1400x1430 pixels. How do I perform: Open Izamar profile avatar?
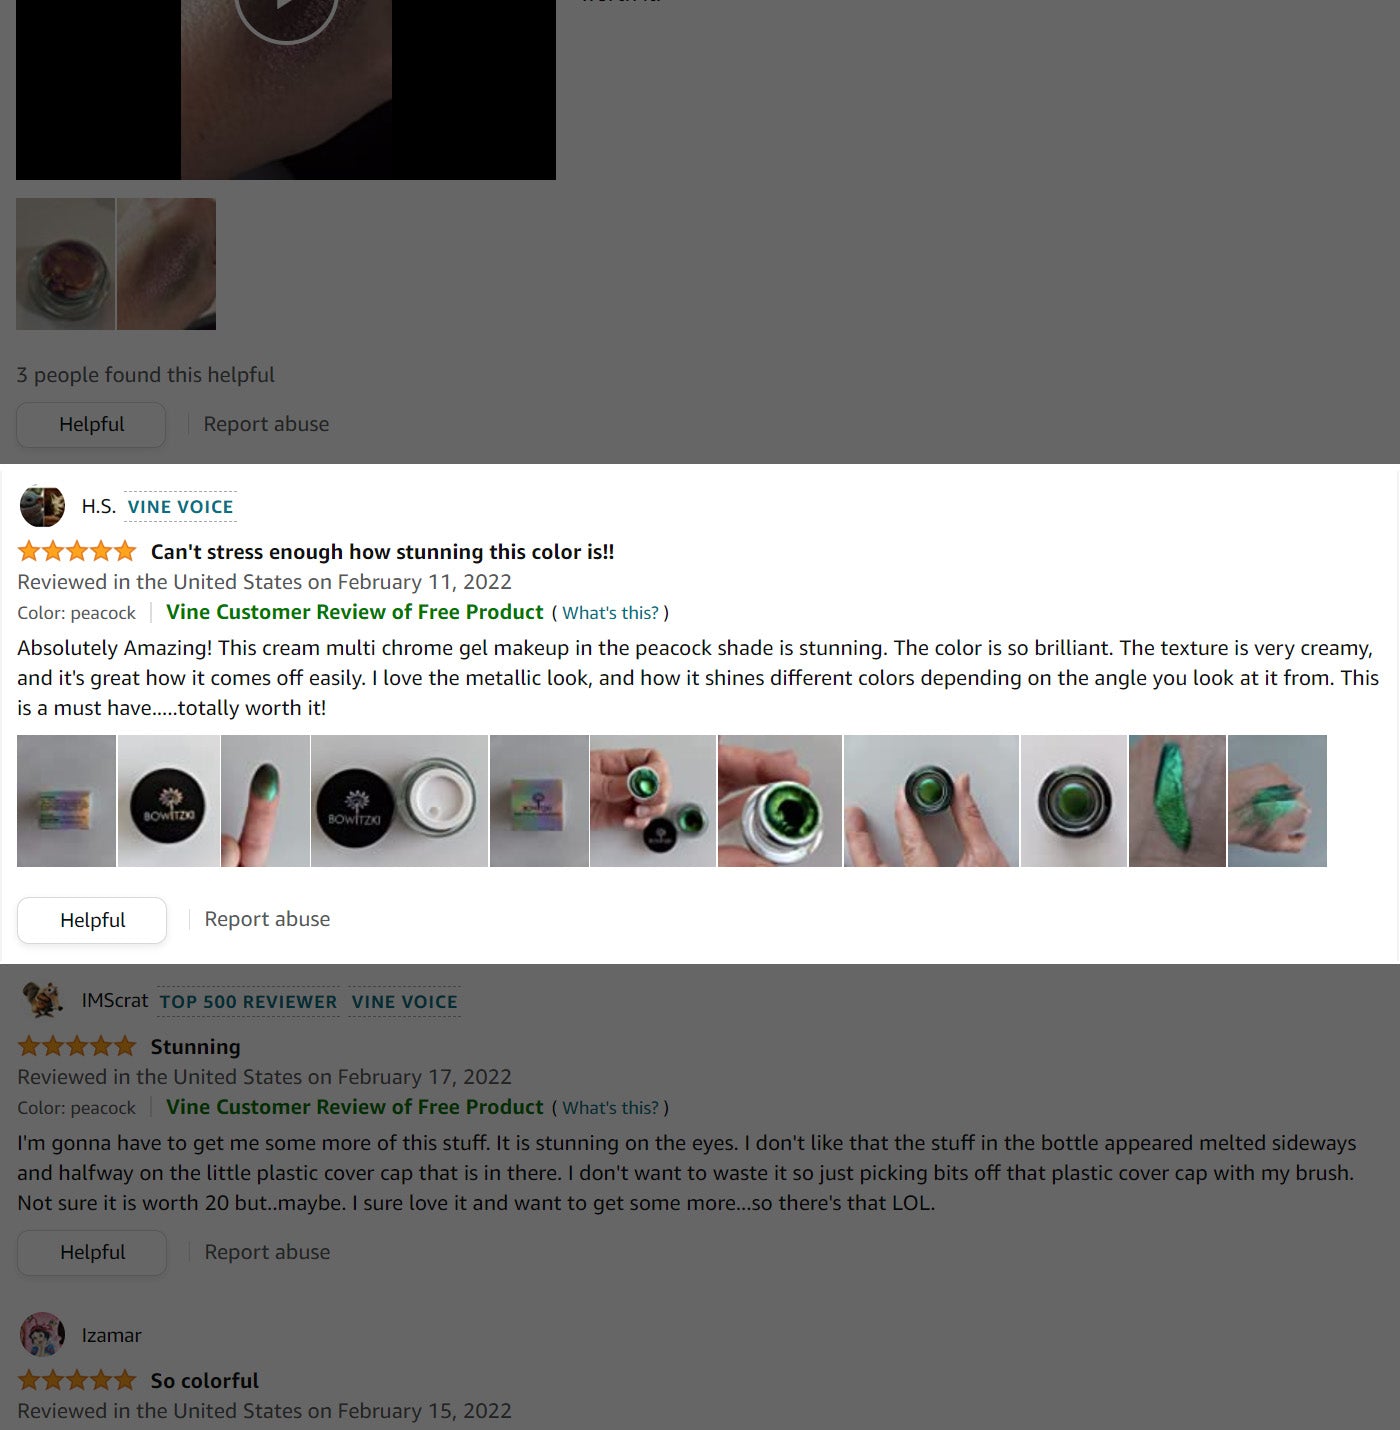tap(42, 1335)
